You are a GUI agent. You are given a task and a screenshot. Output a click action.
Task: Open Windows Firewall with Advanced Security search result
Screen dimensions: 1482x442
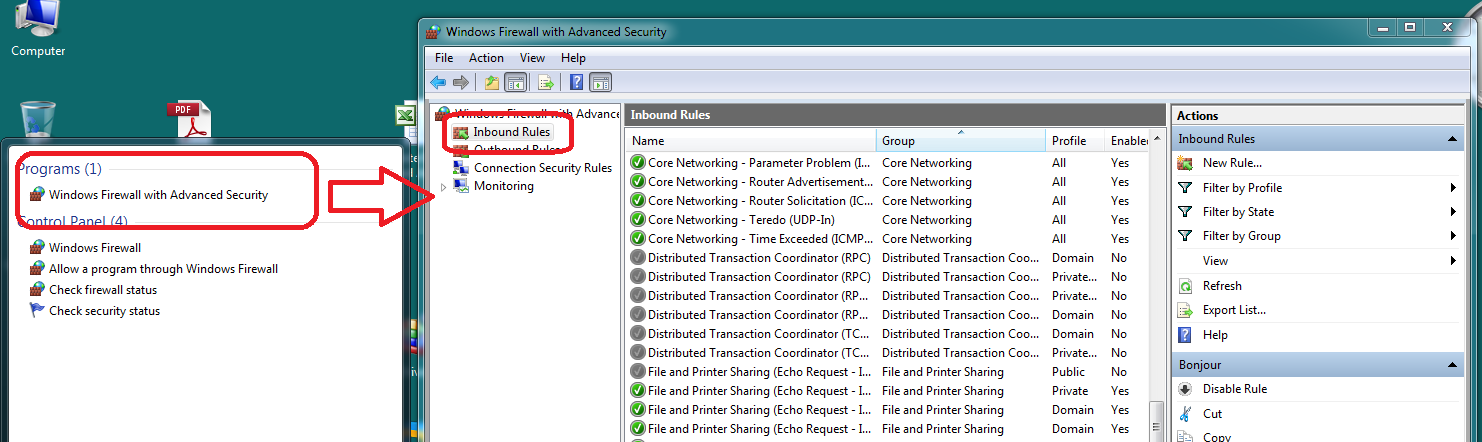pos(158,195)
